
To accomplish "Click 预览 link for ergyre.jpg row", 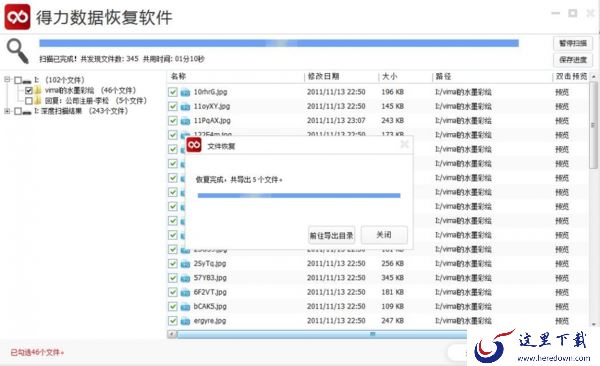I will click(562, 321).
